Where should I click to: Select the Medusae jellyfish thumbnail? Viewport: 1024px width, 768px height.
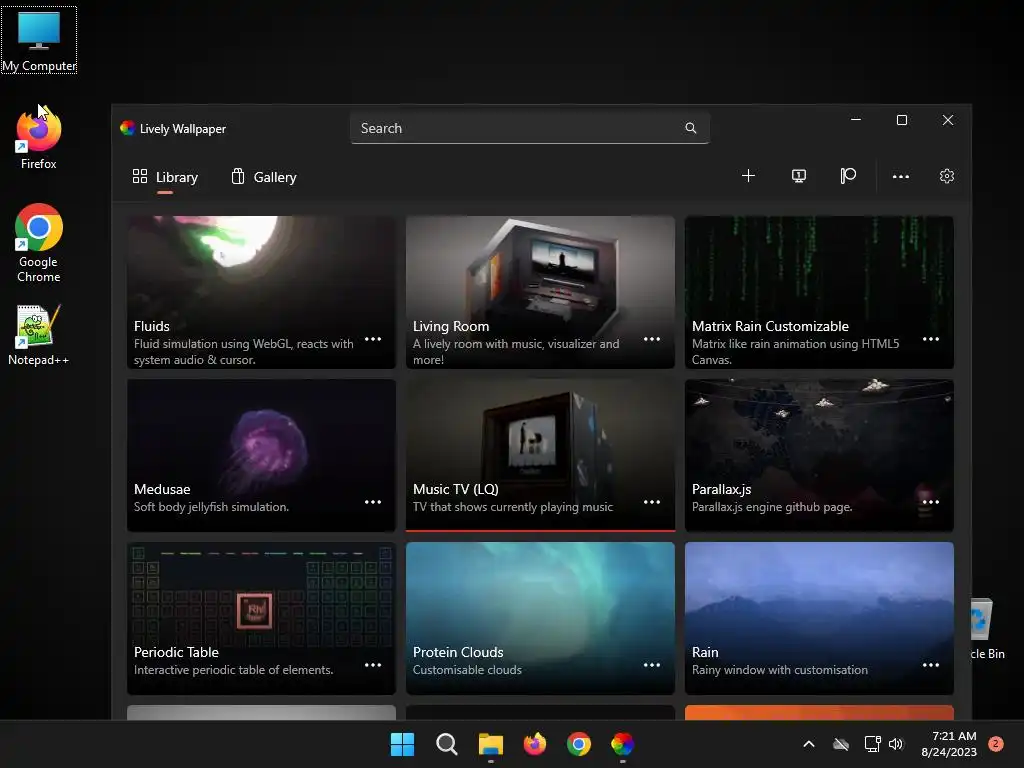click(x=261, y=455)
